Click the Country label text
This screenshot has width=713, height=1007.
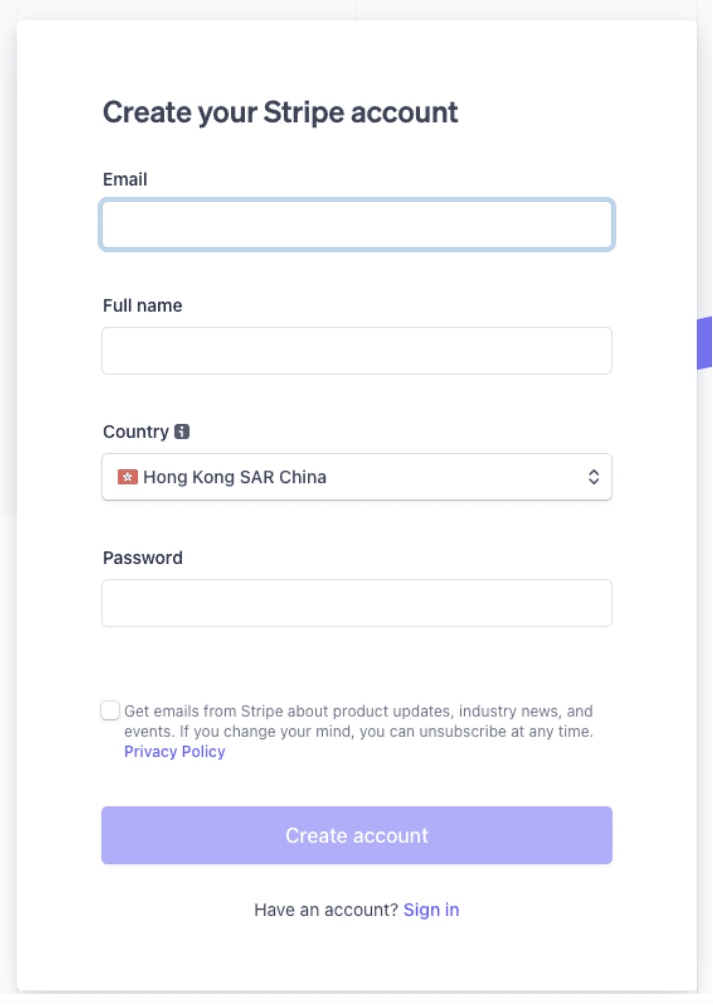tap(135, 432)
